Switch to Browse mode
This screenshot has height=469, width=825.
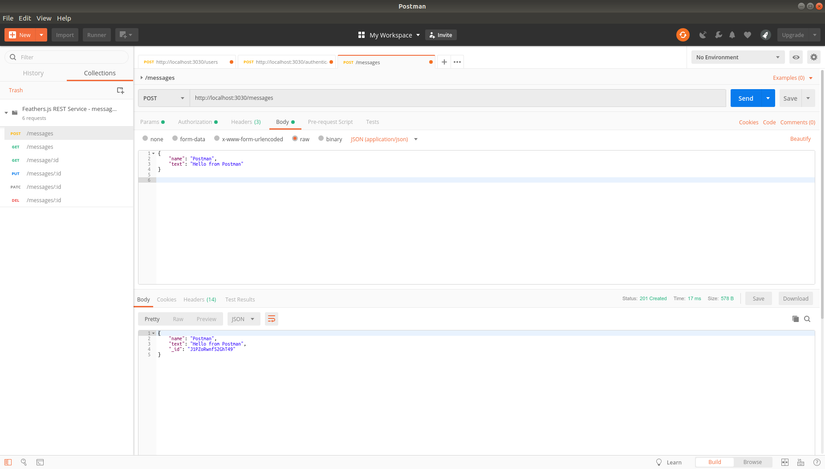click(x=752, y=462)
